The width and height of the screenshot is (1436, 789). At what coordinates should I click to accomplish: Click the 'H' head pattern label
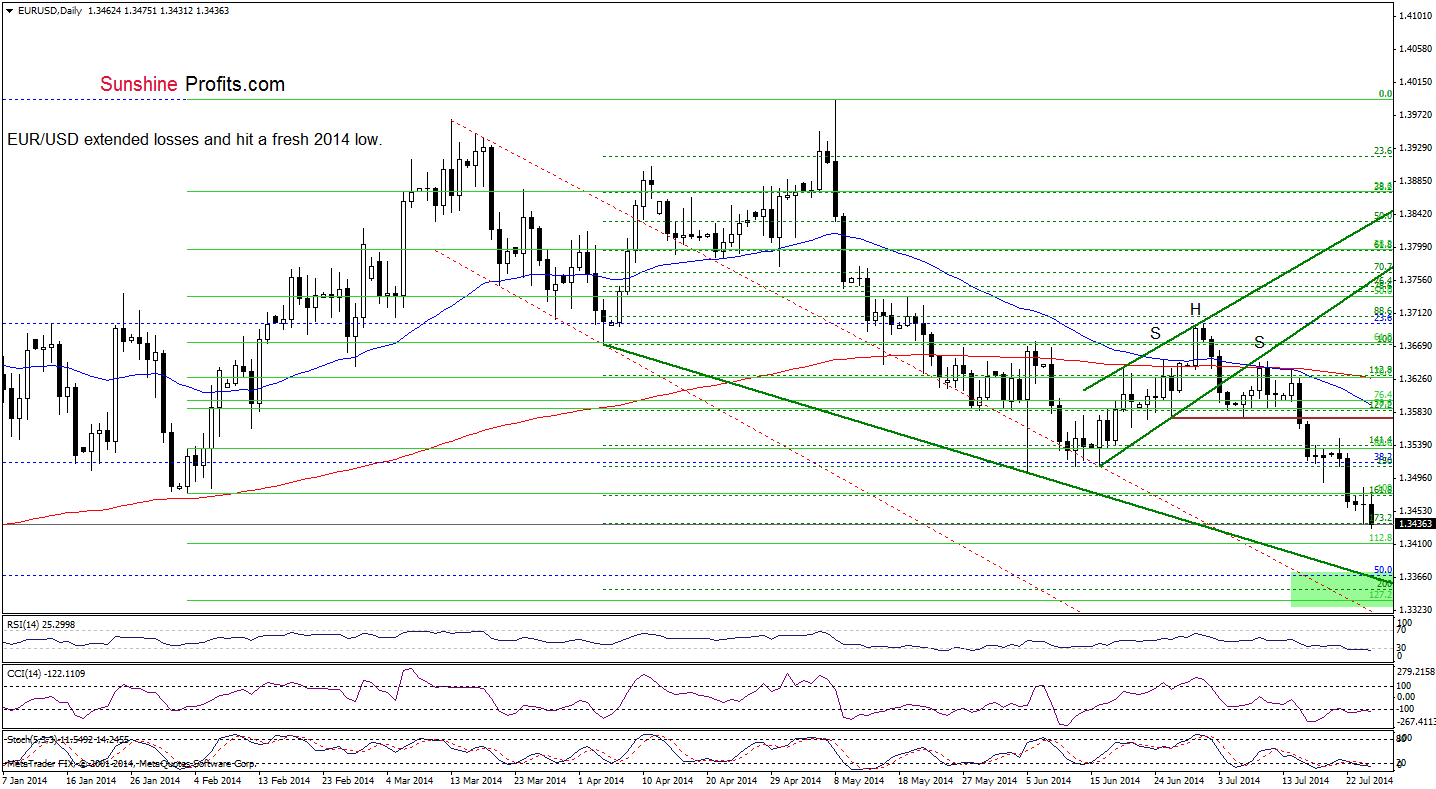tap(1195, 309)
